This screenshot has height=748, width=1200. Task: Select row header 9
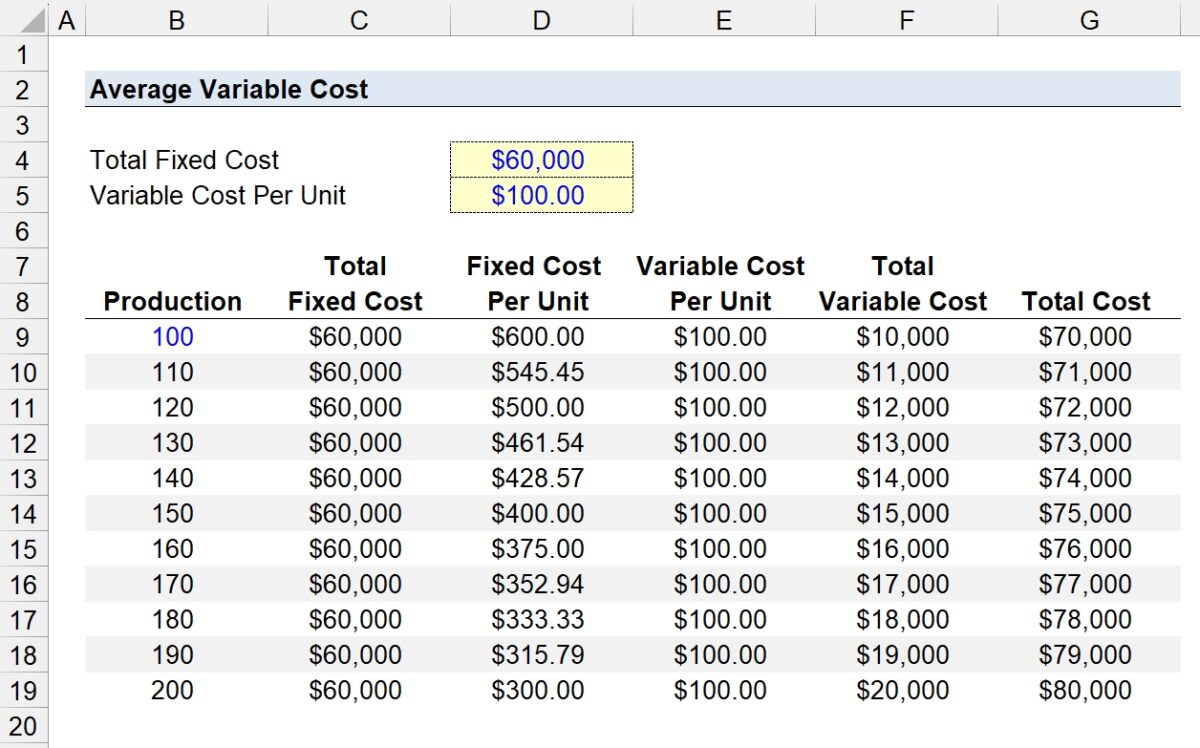pos(22,337)
